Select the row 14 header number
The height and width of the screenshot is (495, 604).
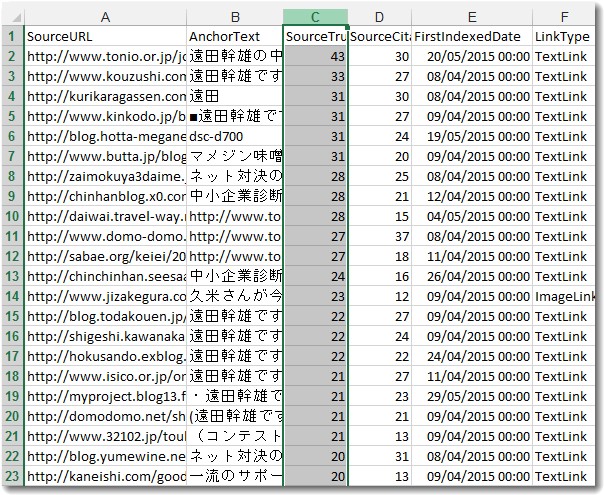[x=12, y=296]
